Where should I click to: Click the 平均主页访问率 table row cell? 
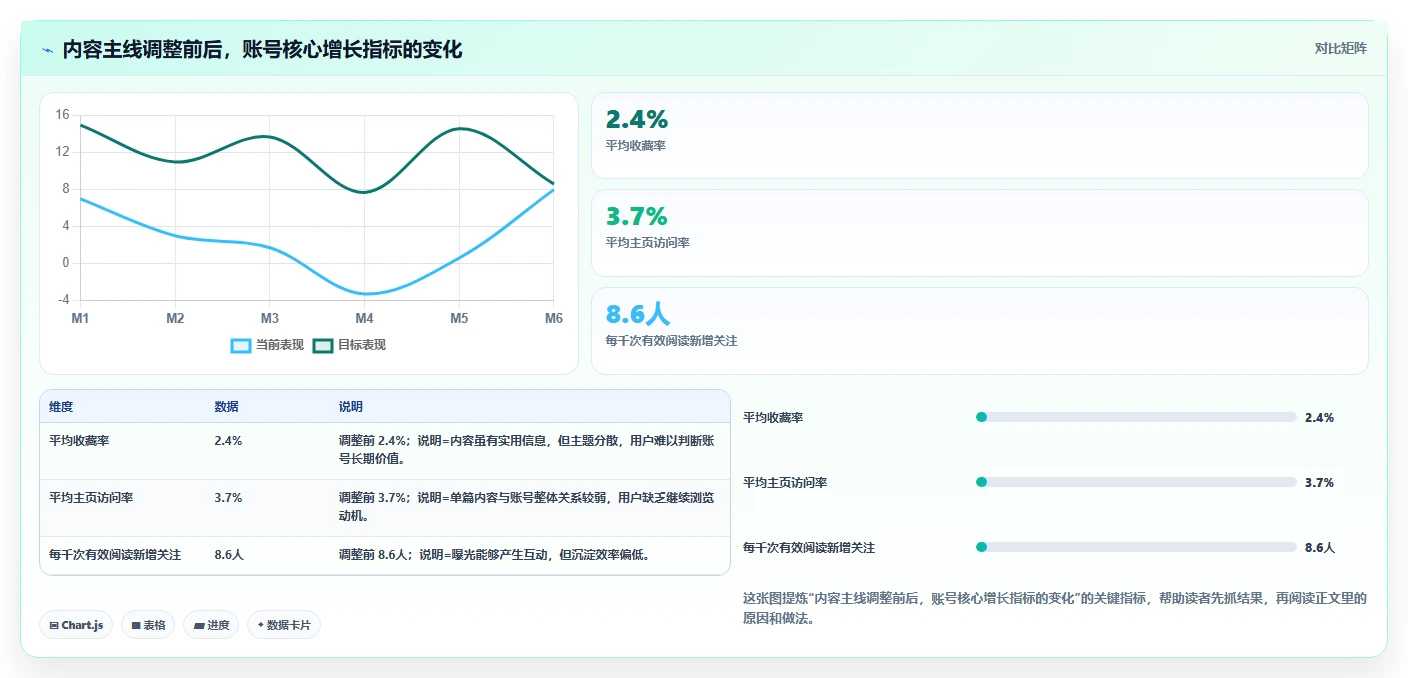122,508
